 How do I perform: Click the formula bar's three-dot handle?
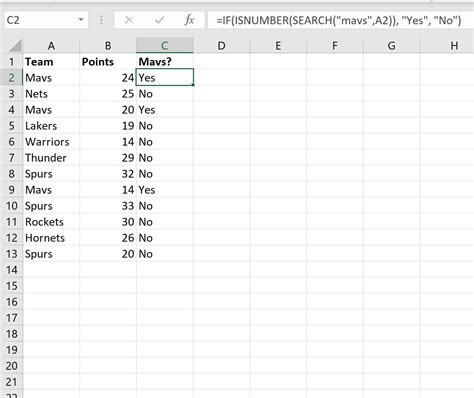101,20
